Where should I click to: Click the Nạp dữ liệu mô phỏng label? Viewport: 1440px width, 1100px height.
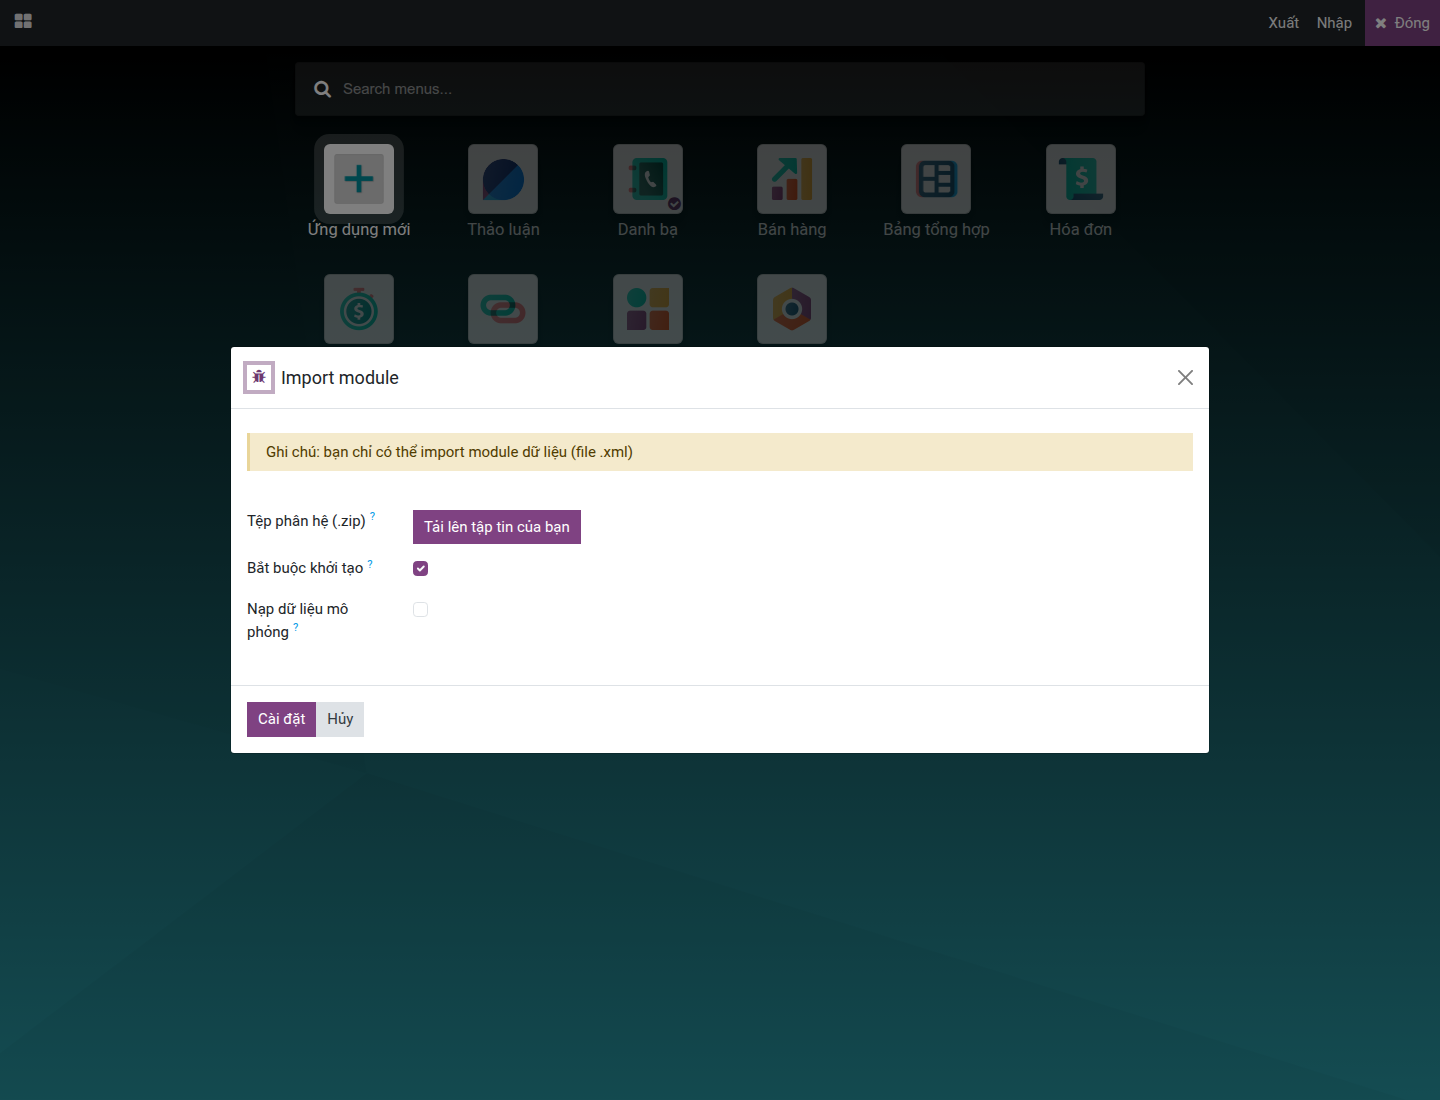point(297,620)
